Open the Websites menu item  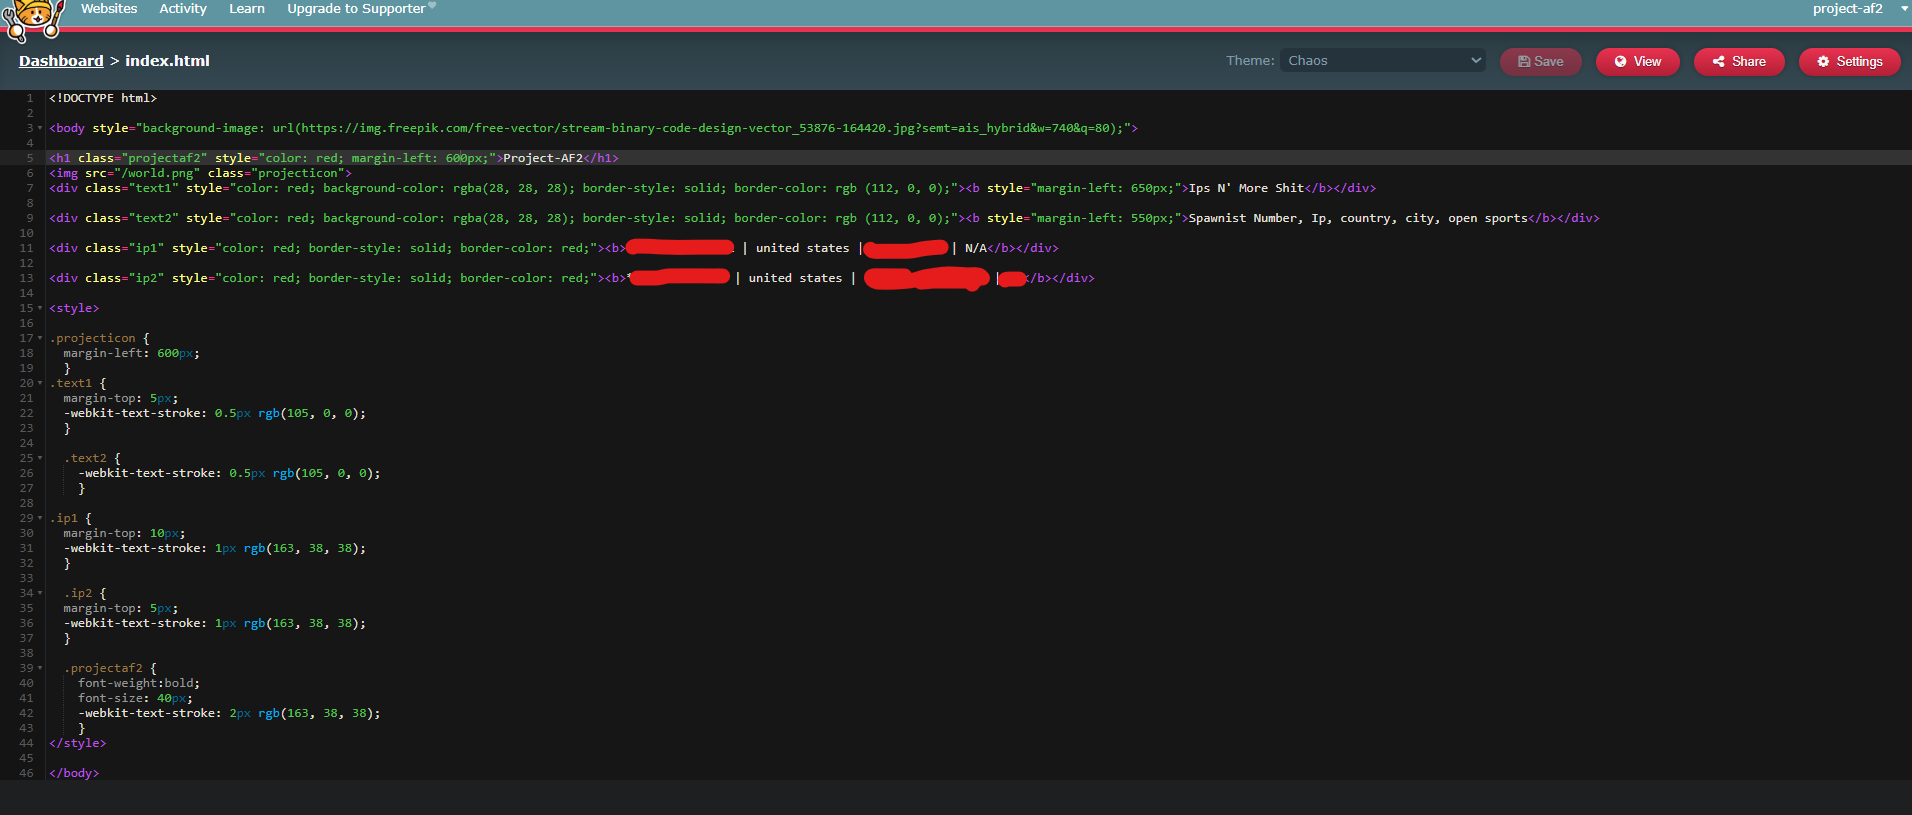[109, 9]
